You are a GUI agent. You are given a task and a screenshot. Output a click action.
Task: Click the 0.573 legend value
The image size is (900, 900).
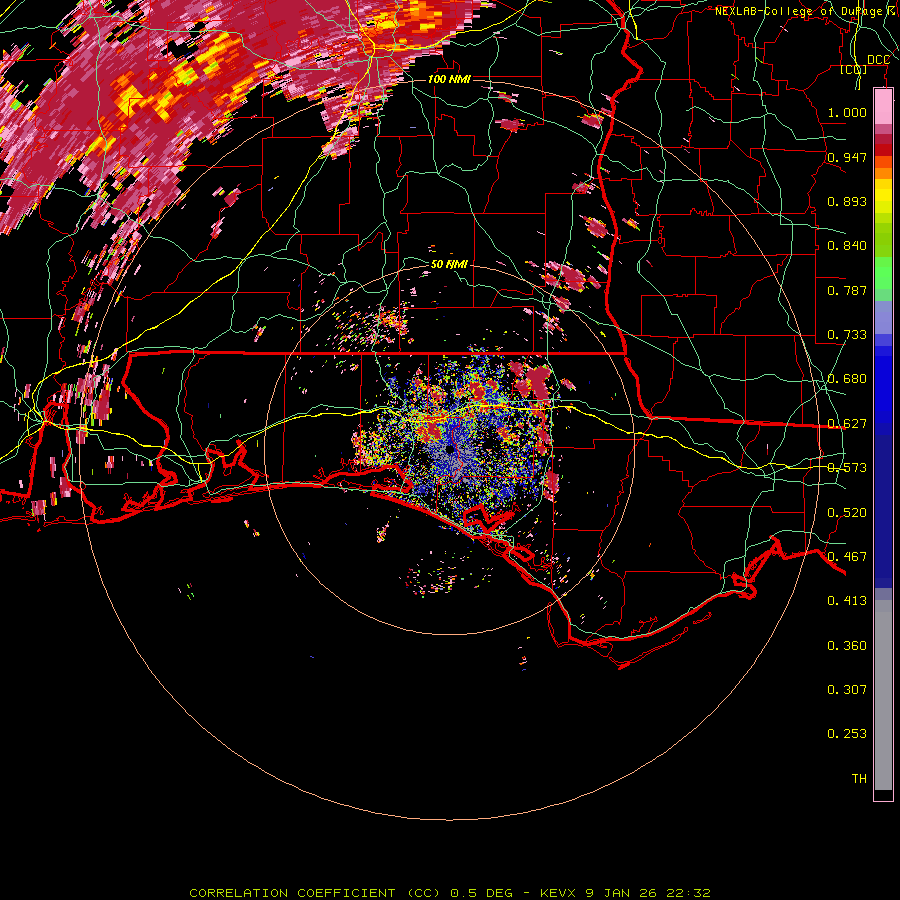(x=847, y=468)
